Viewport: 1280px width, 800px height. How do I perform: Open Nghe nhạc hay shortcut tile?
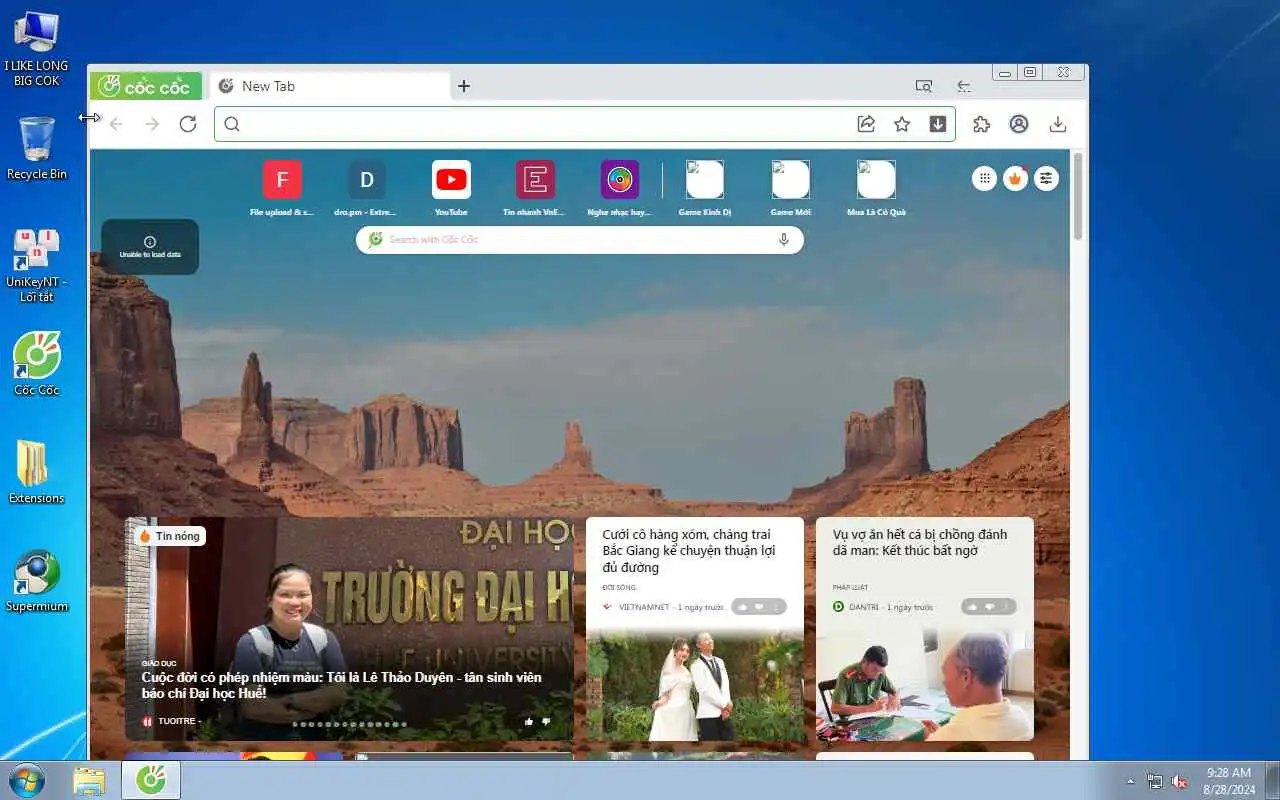620,188
